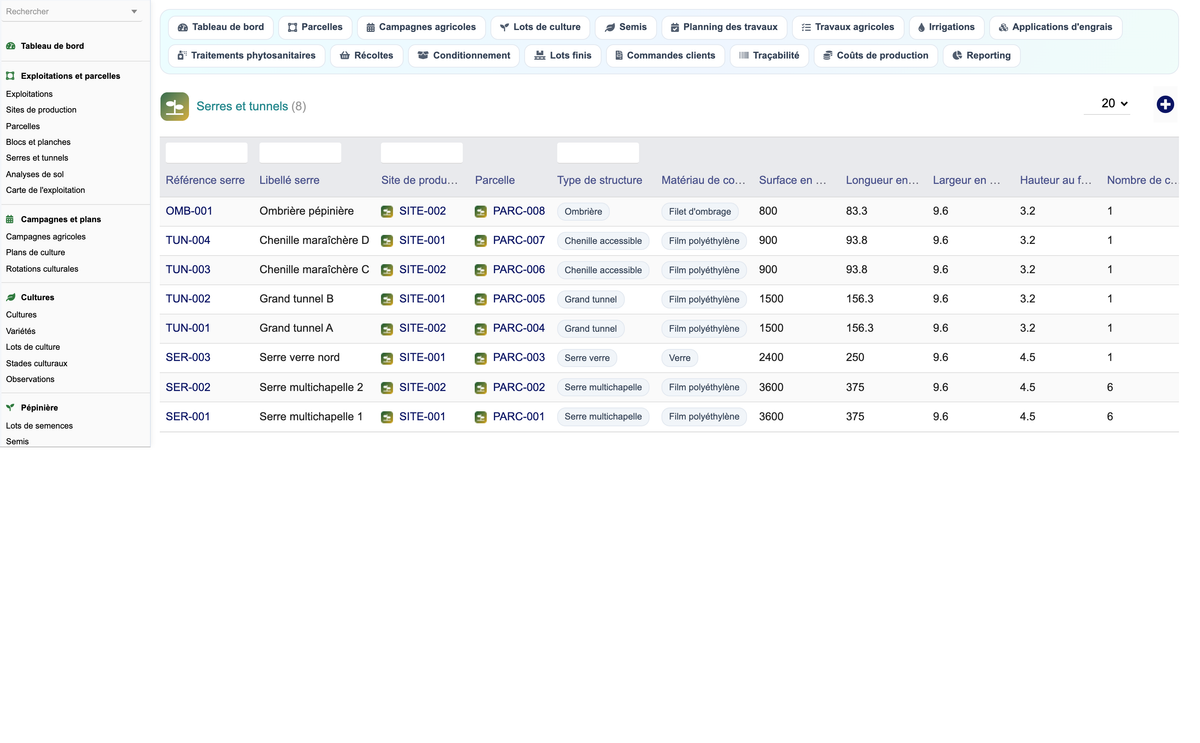Open the Irrigations tab
Image resolution: width=1200 pixels, height=743 pixels.
point(946,27)
